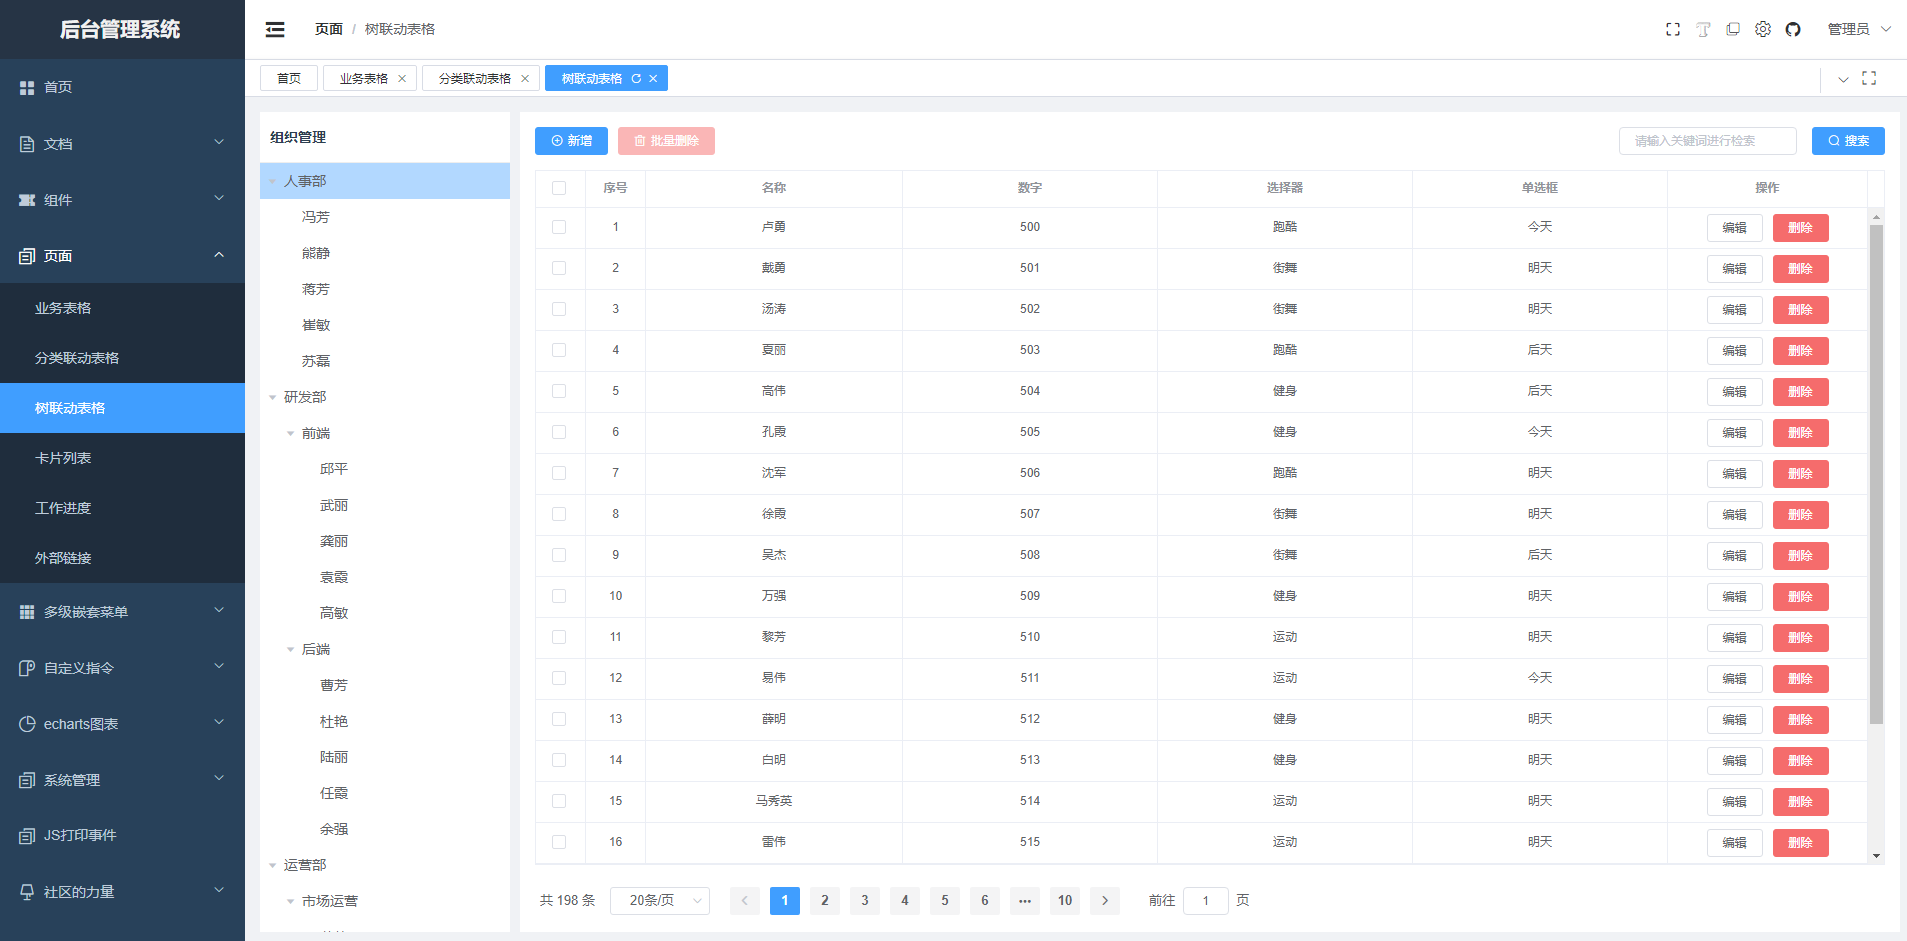The height and width of the screenshot is (941, 1907).
Task: Collapse the sidebar with the hamburger icon
Action: (x=274, y=29)
